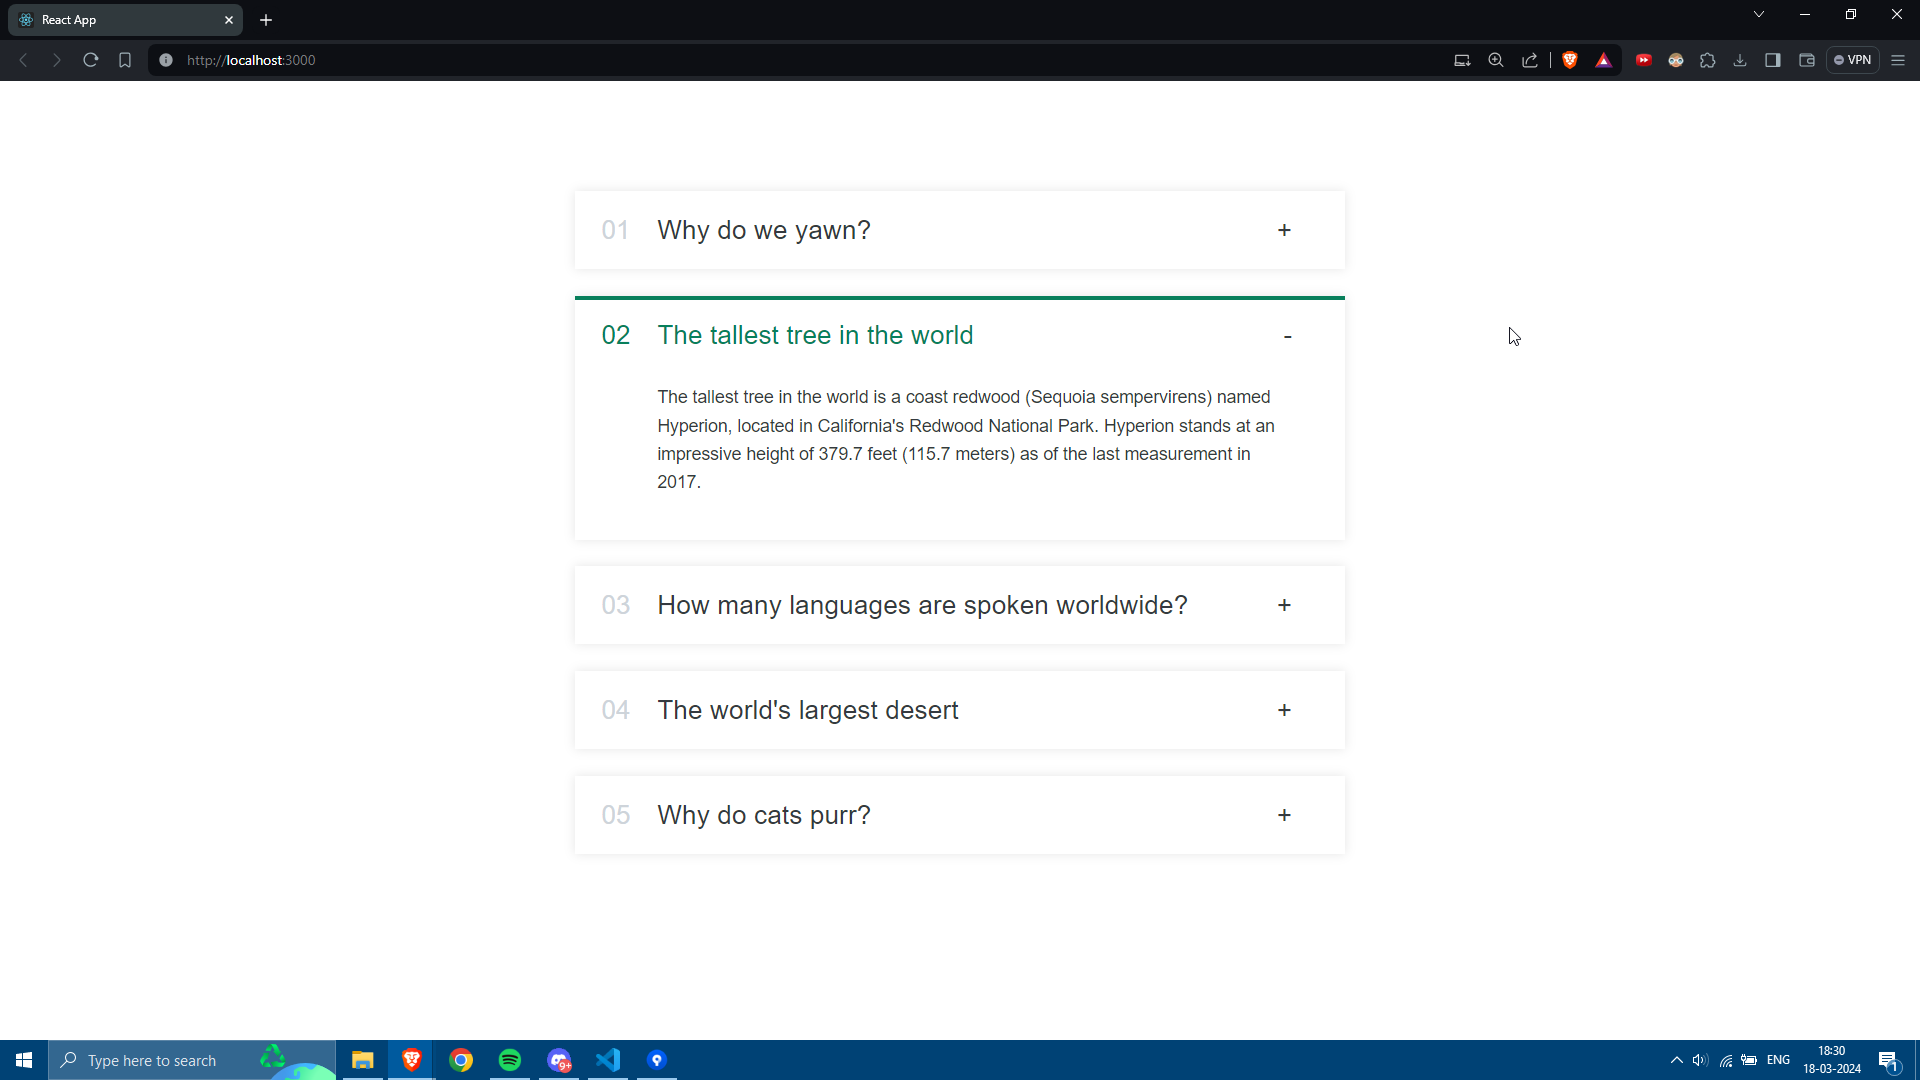The height and width of the screenshot is (1080, 1920).
Task: Collapse 'The tallest tree in the world' minus sign
Action: (x=1287, y=336)
